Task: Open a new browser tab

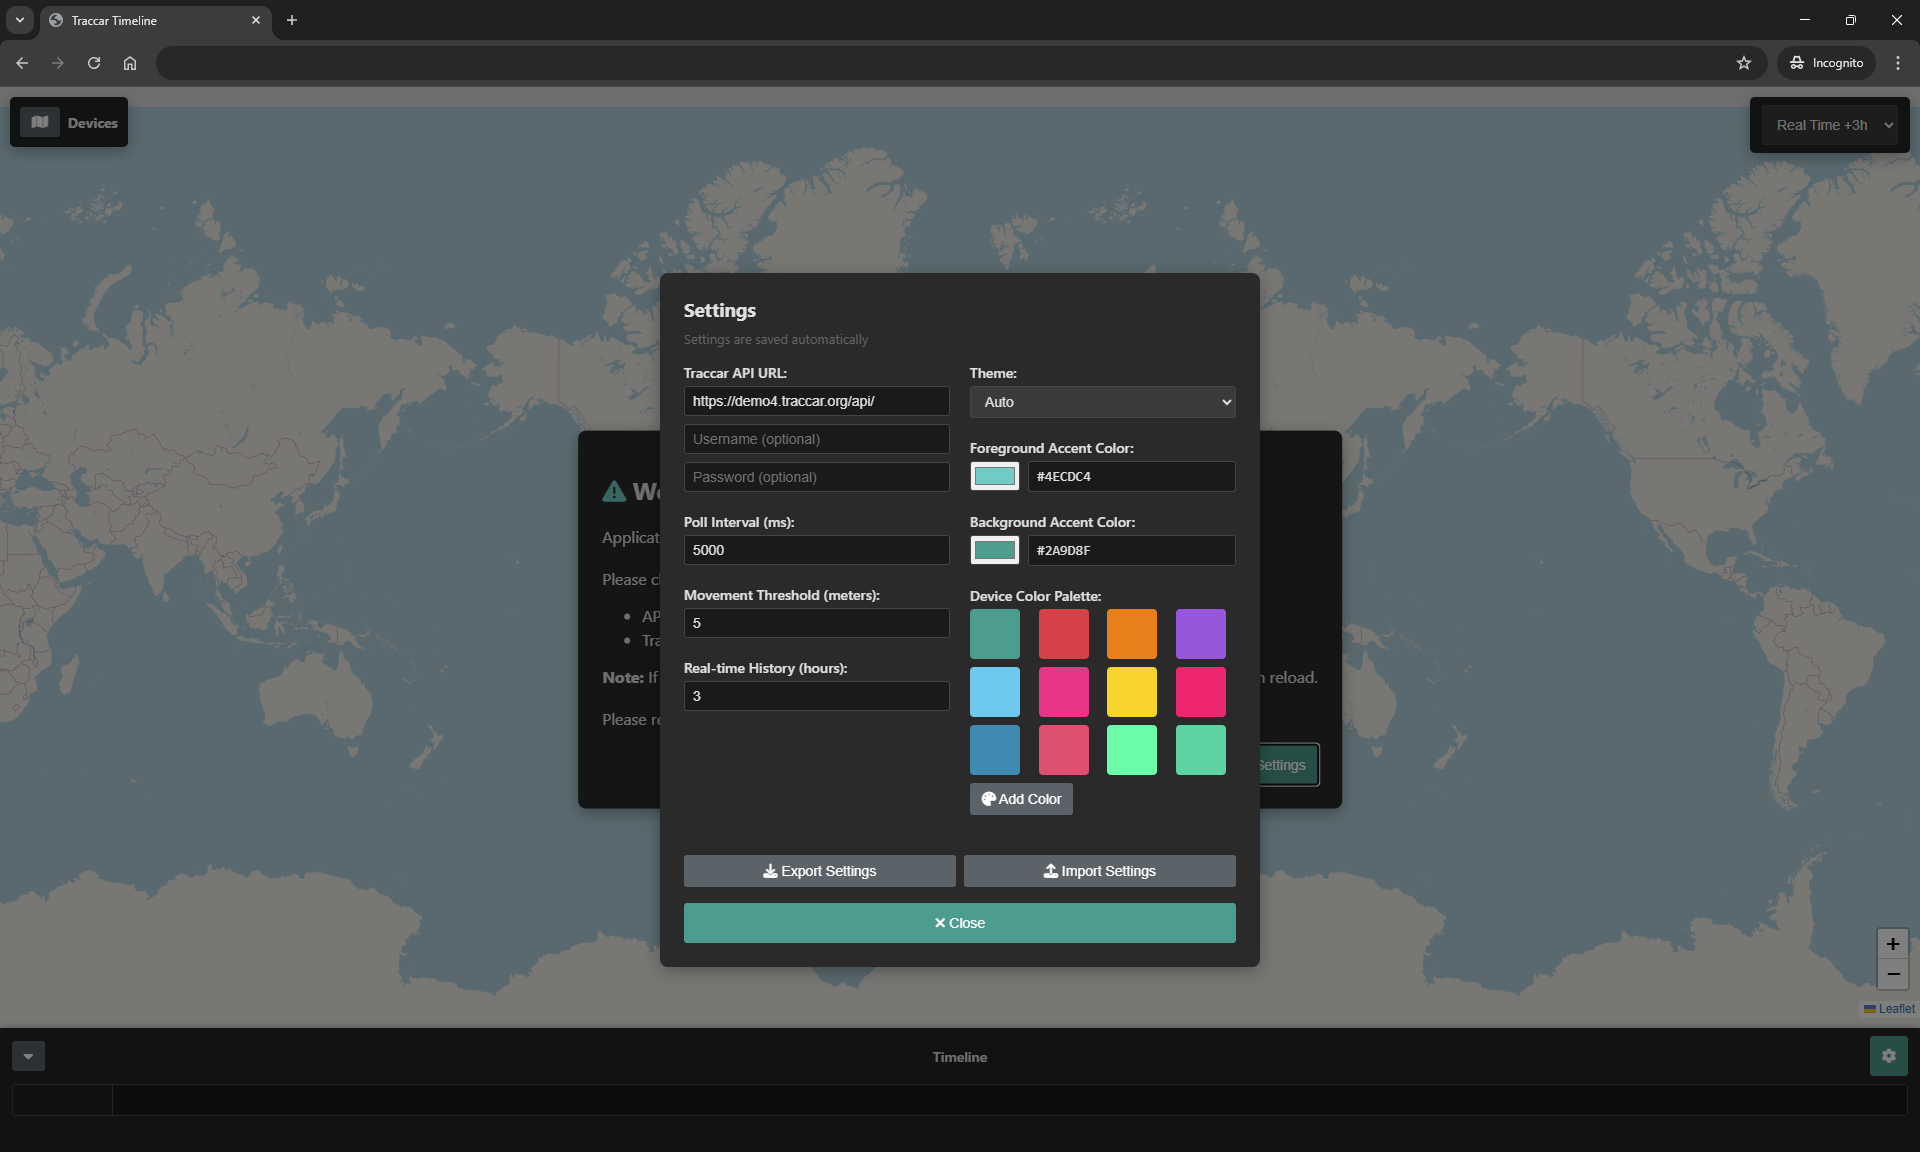Action: (x=292, y=20)
